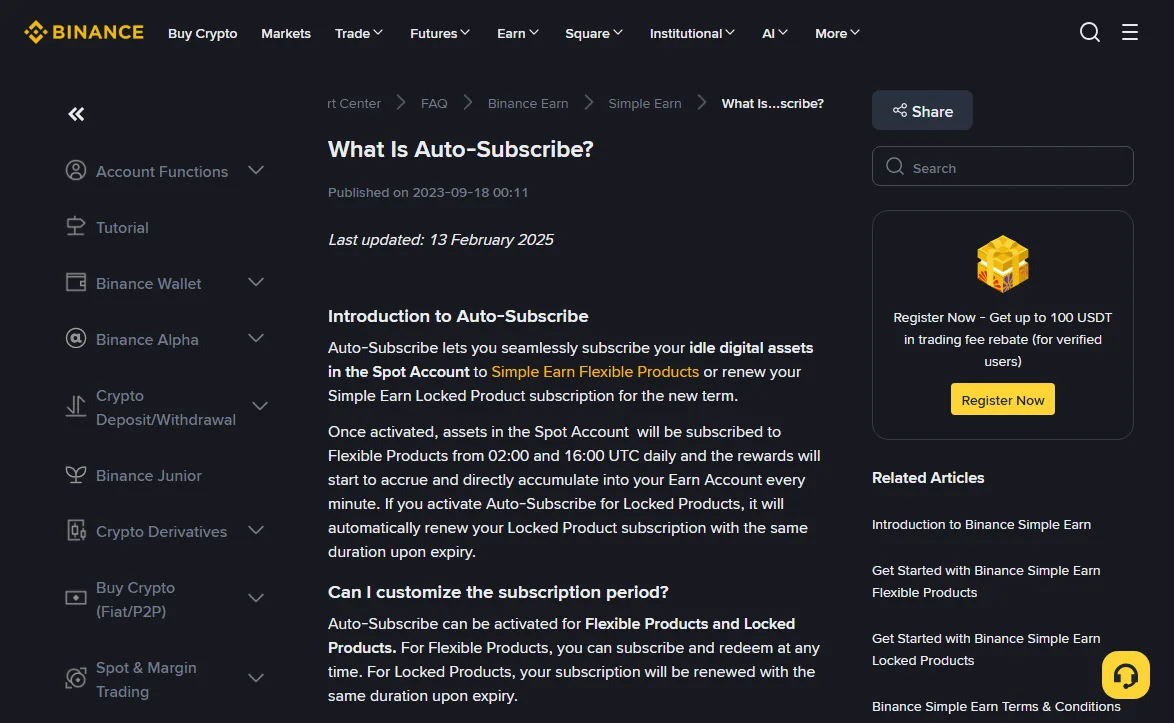This screenshot has height=723, width=1174.
Task: Open the hamburger menu icon
Action: [1130, 32]
